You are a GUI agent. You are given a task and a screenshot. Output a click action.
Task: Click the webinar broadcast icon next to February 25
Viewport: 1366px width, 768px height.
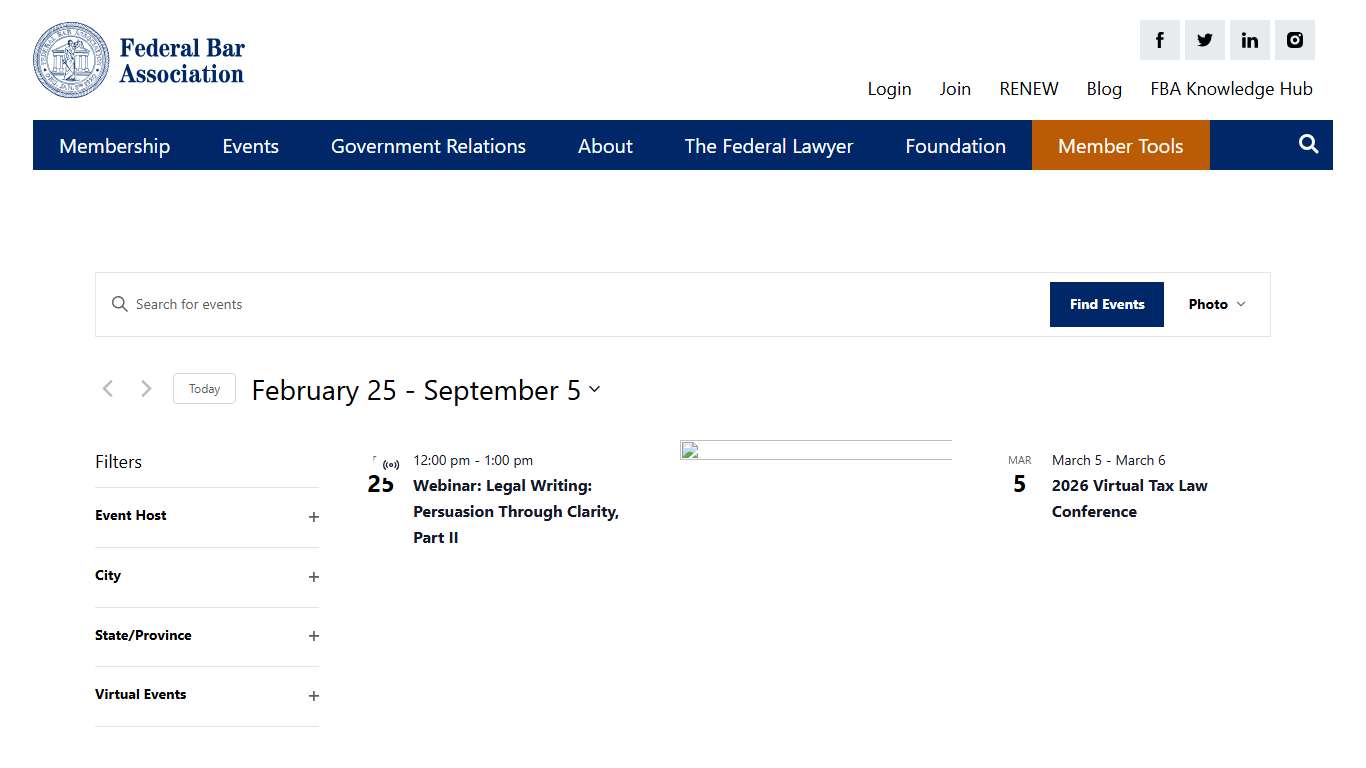point(389,462)
